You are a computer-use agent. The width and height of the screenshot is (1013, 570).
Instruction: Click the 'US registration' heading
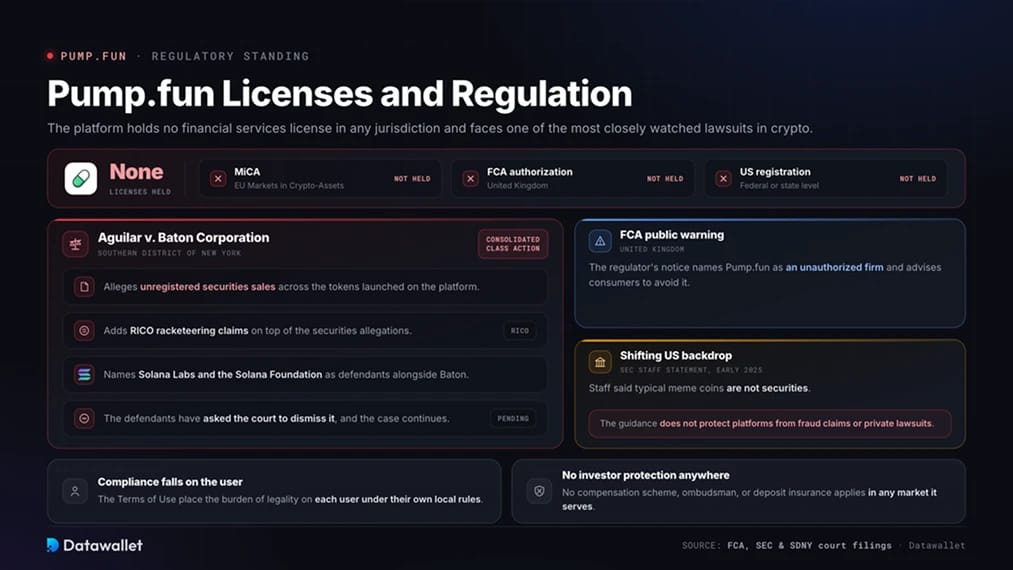(x=775, y=172)
